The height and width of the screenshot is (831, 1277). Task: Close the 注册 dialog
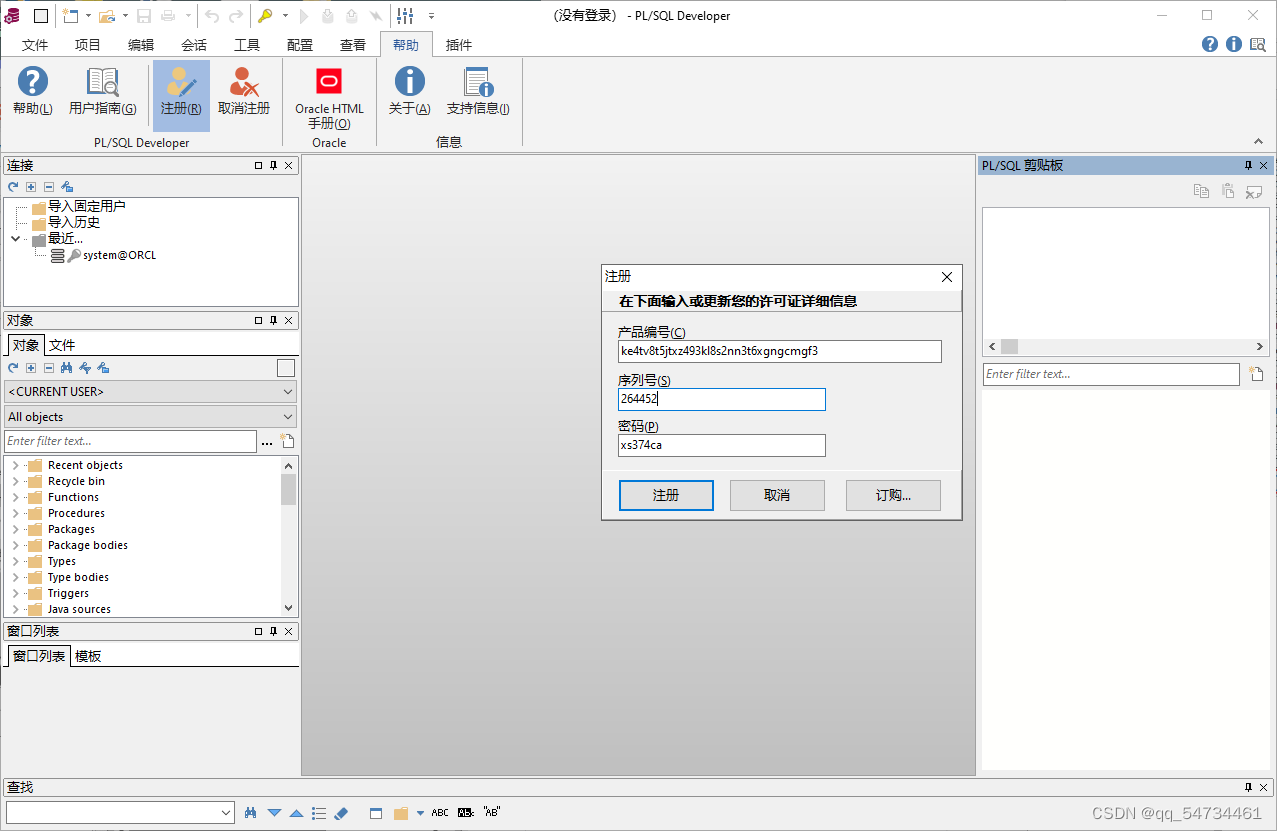pyautogui.click(x=948, y=277)
